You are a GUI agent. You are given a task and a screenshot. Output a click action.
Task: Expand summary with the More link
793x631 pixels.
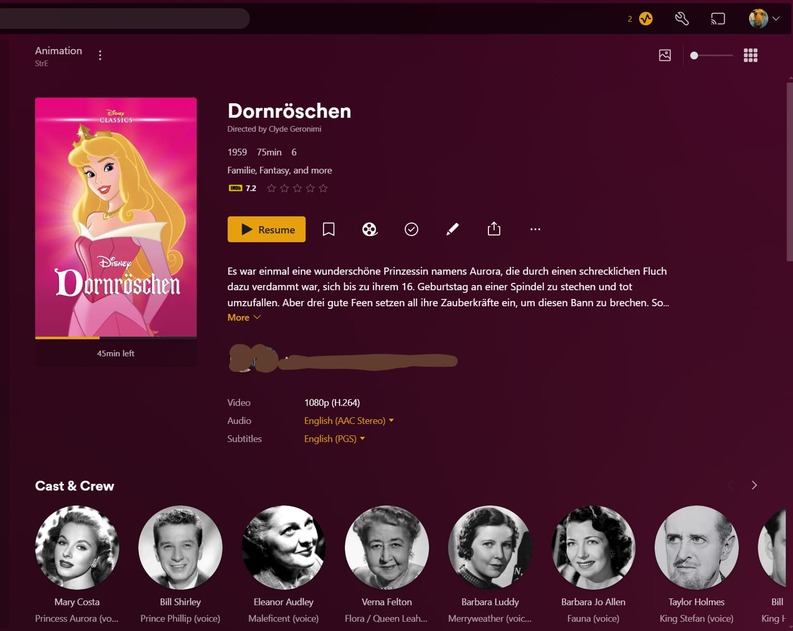[x=244, y=318]
